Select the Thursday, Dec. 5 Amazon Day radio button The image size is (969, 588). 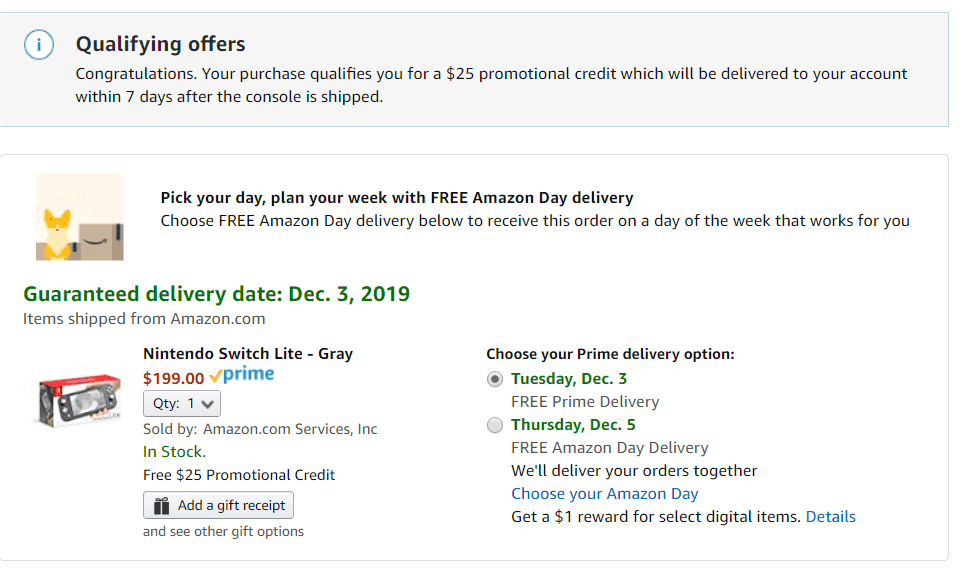click(495, 425)
